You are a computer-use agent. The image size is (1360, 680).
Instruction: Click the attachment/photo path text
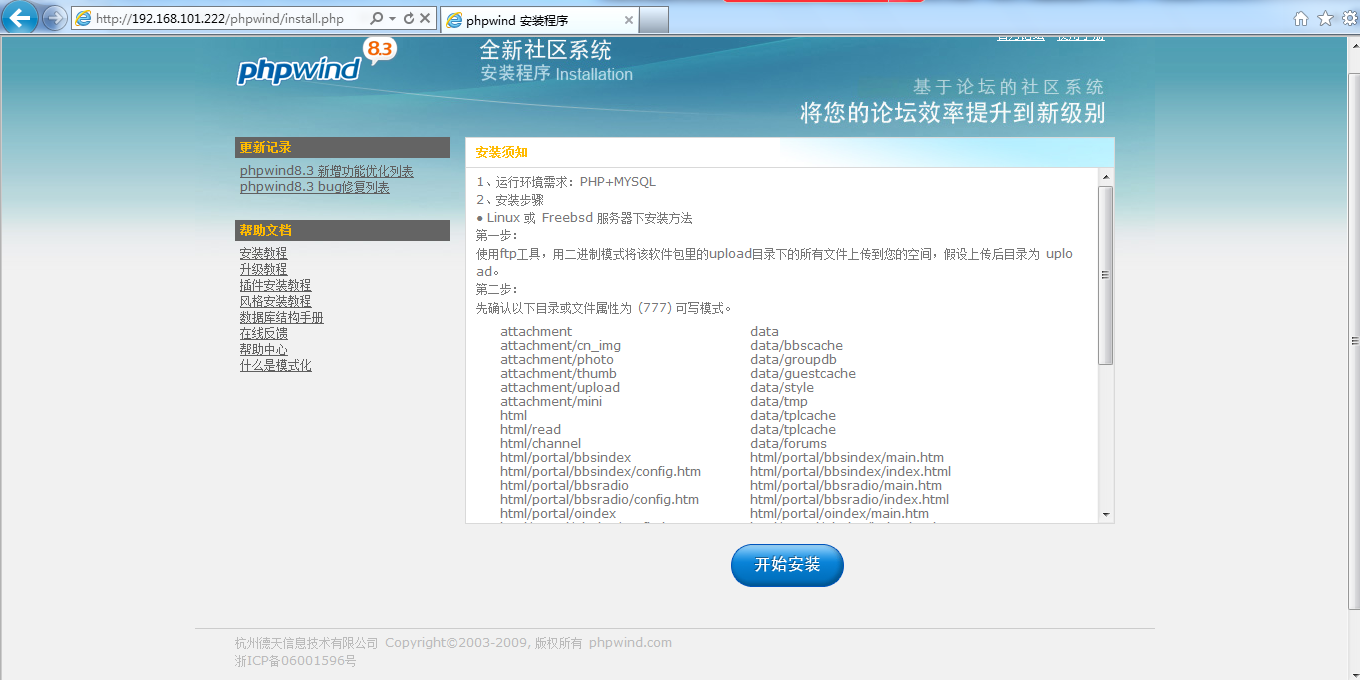pos(557,360)
